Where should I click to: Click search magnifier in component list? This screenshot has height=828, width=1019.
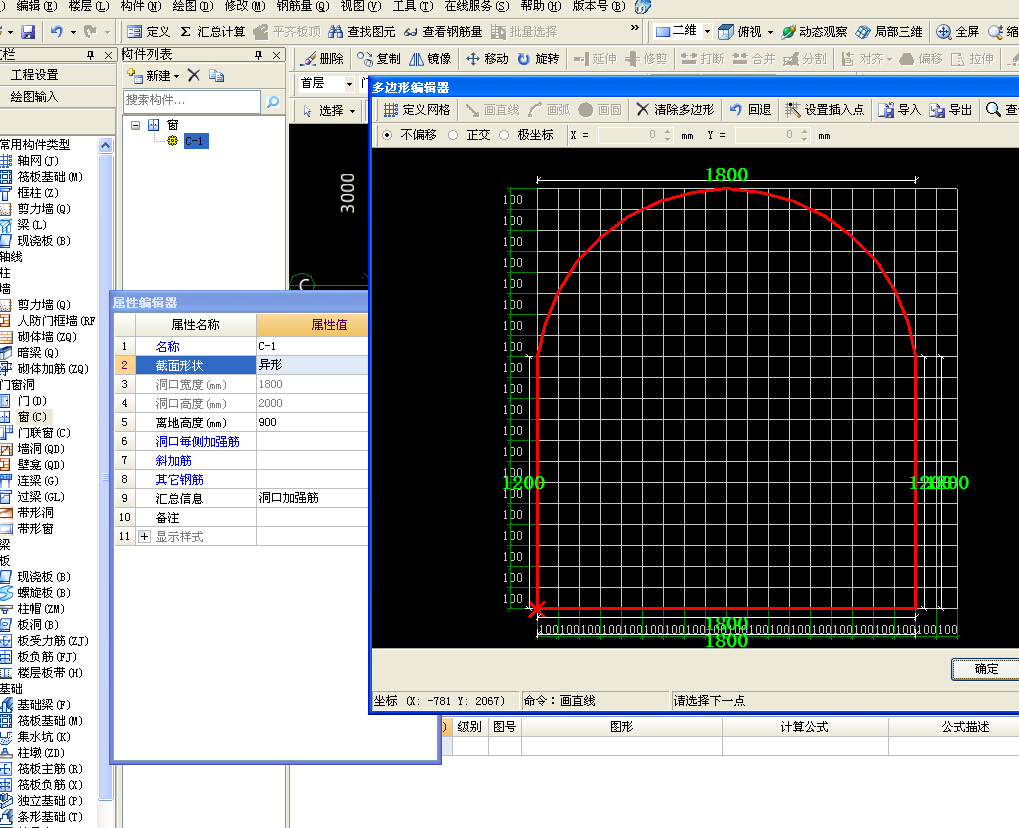point(273,101)
